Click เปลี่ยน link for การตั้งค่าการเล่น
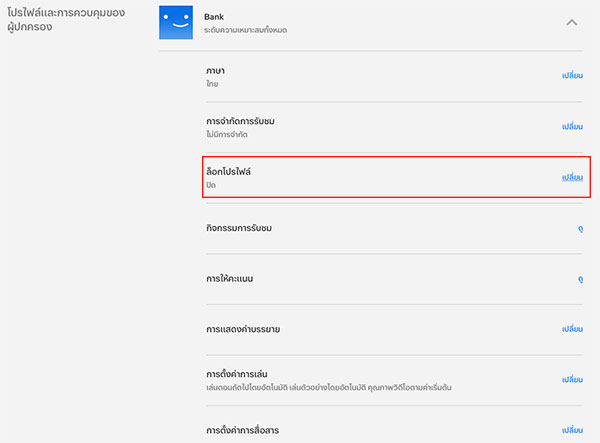 coord(572,380)
